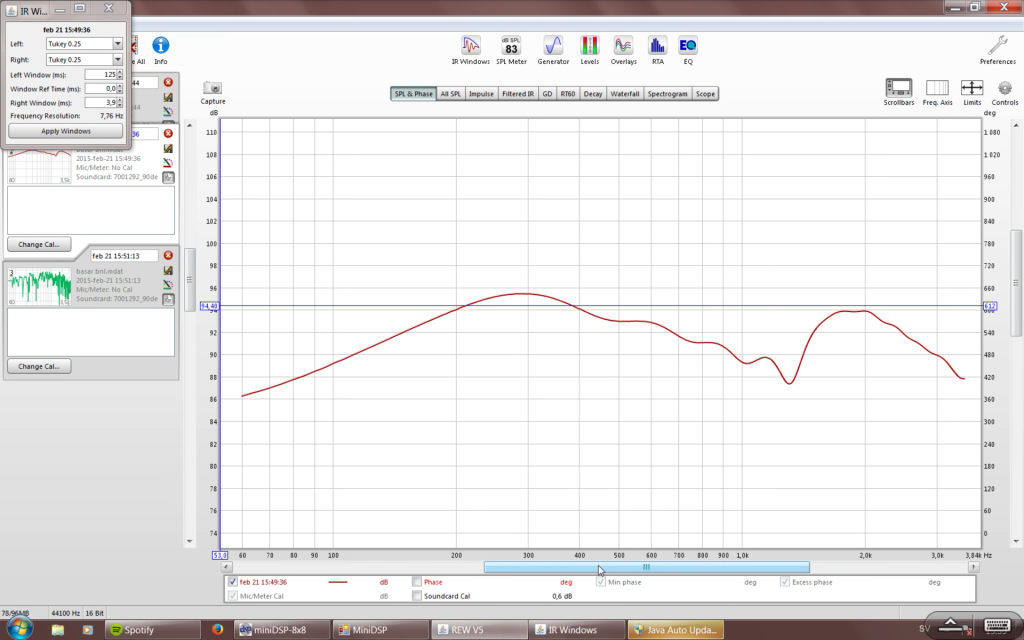
Task: Switch to miniDSP-8x8 taskbar window
Action: 281,630
